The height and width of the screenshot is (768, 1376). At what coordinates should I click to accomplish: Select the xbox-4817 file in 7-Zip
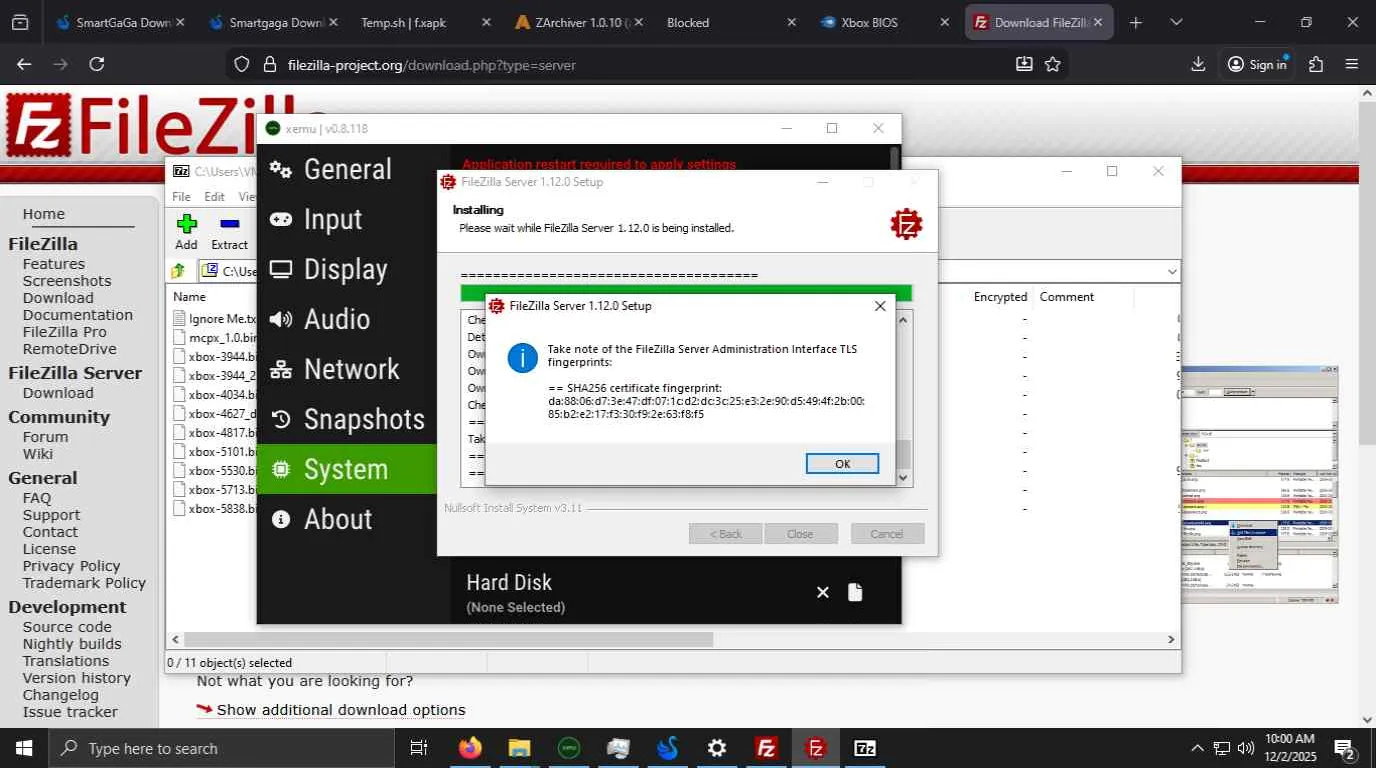(x=216, y=433)
